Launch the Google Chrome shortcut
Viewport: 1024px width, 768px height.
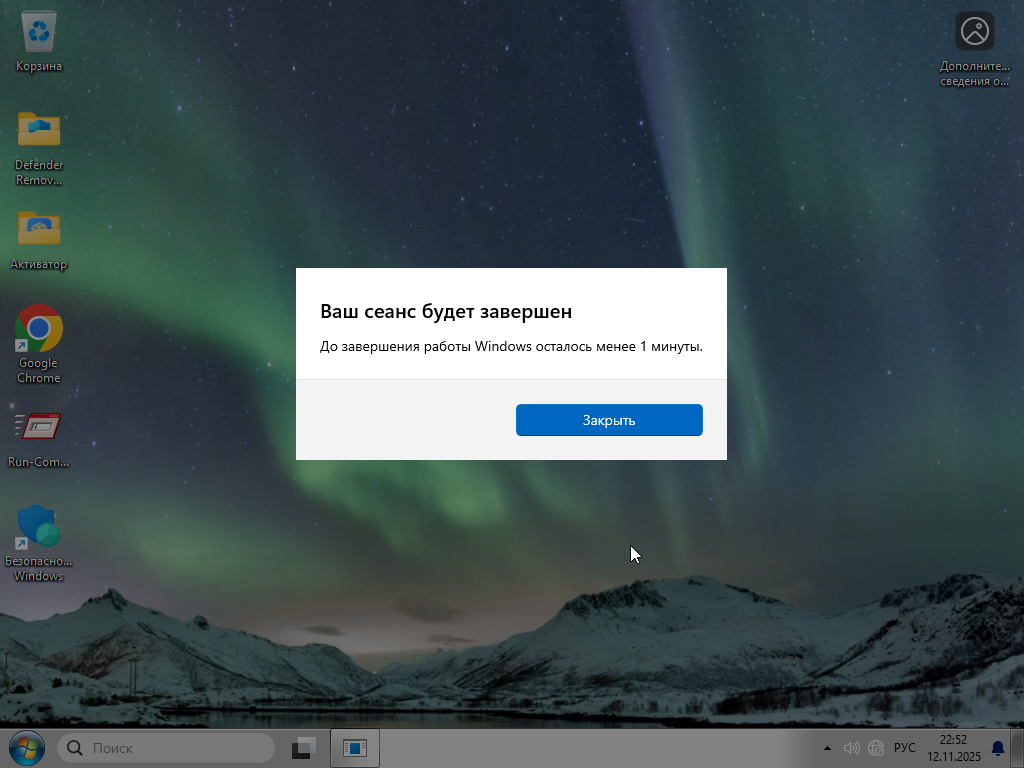[39, 329]
